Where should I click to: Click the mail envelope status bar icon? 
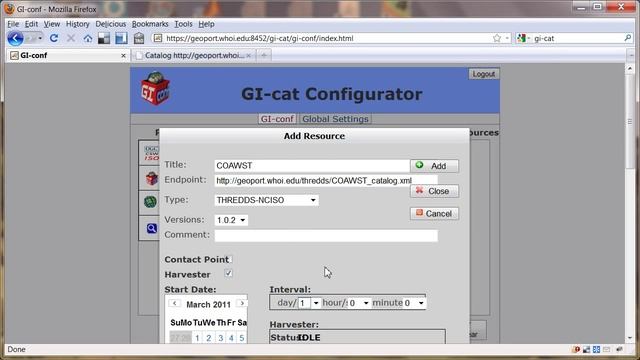click(607, 349)
